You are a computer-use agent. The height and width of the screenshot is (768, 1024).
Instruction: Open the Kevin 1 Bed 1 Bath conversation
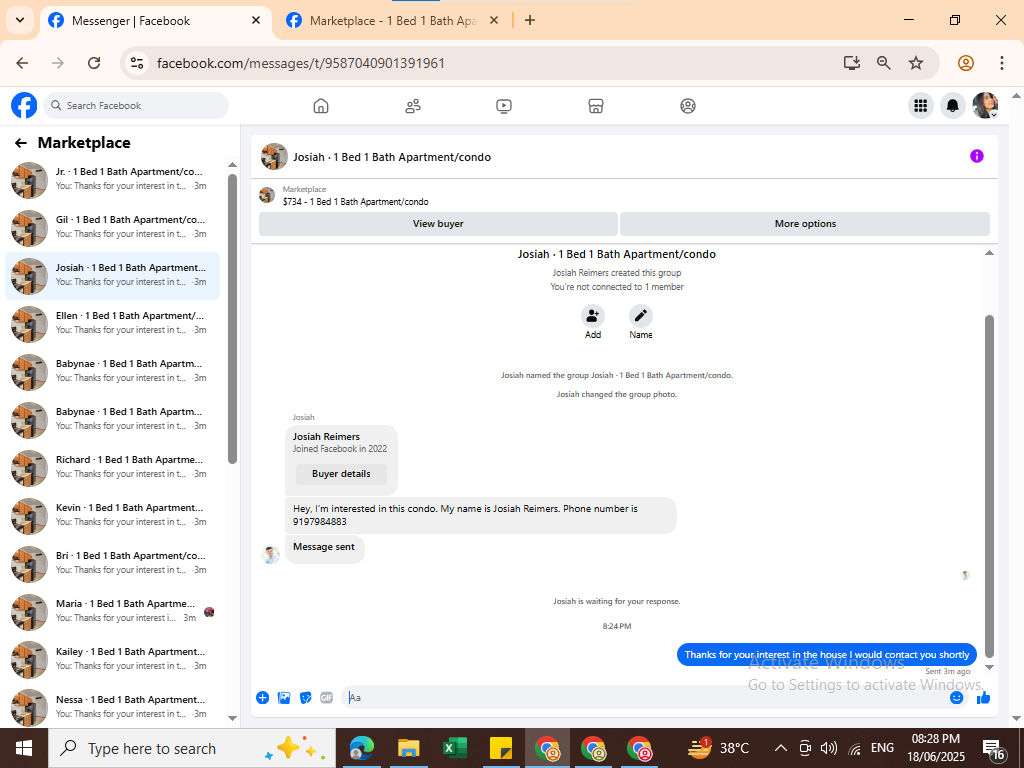[x=112, y=515]
